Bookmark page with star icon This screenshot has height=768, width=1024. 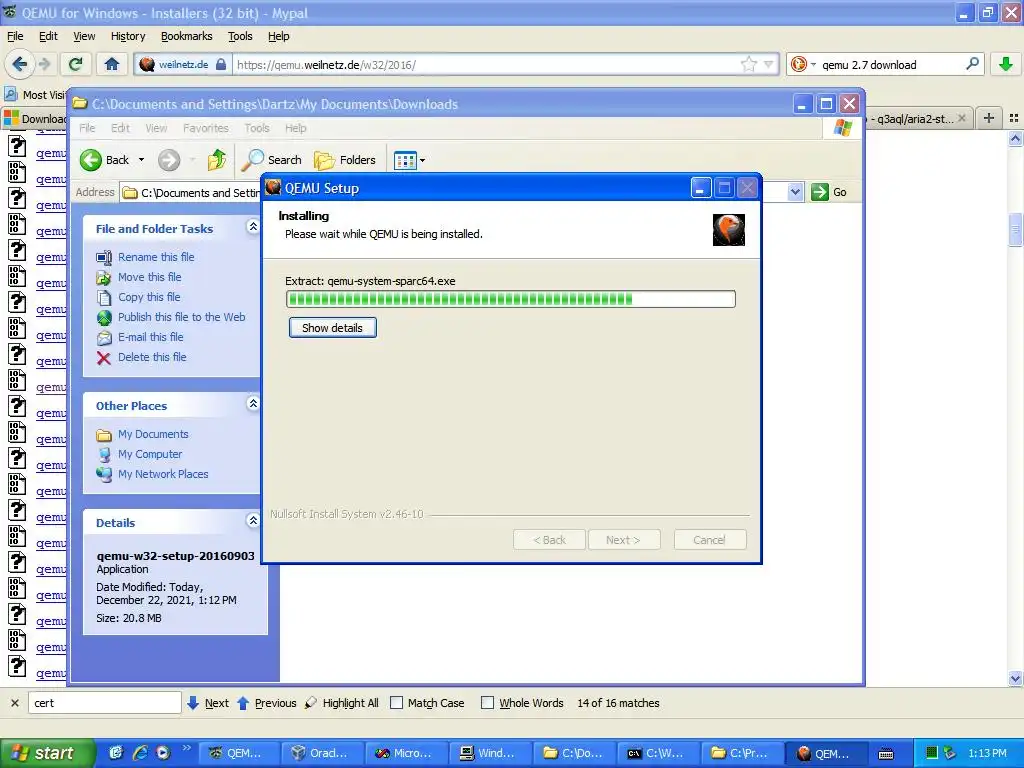748,64
